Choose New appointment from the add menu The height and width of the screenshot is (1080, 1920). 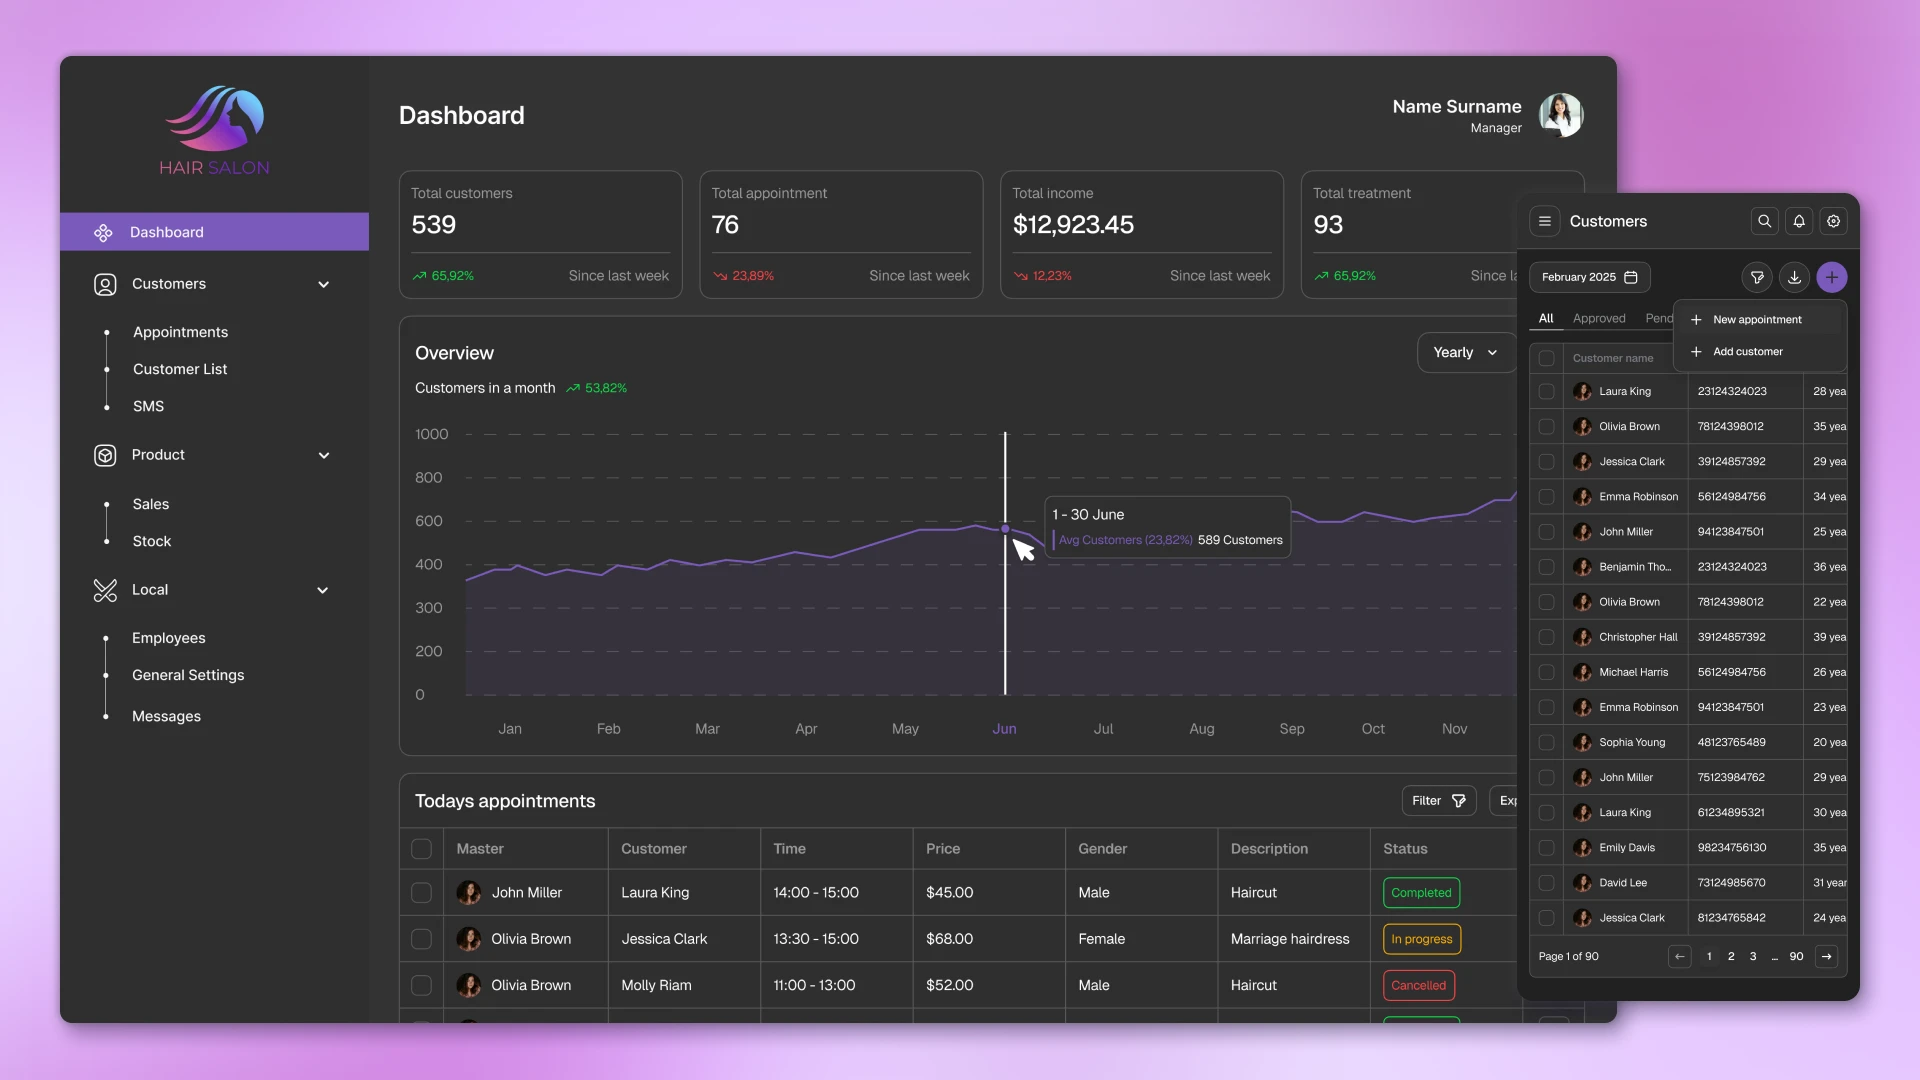click(x=1755, y=319)
